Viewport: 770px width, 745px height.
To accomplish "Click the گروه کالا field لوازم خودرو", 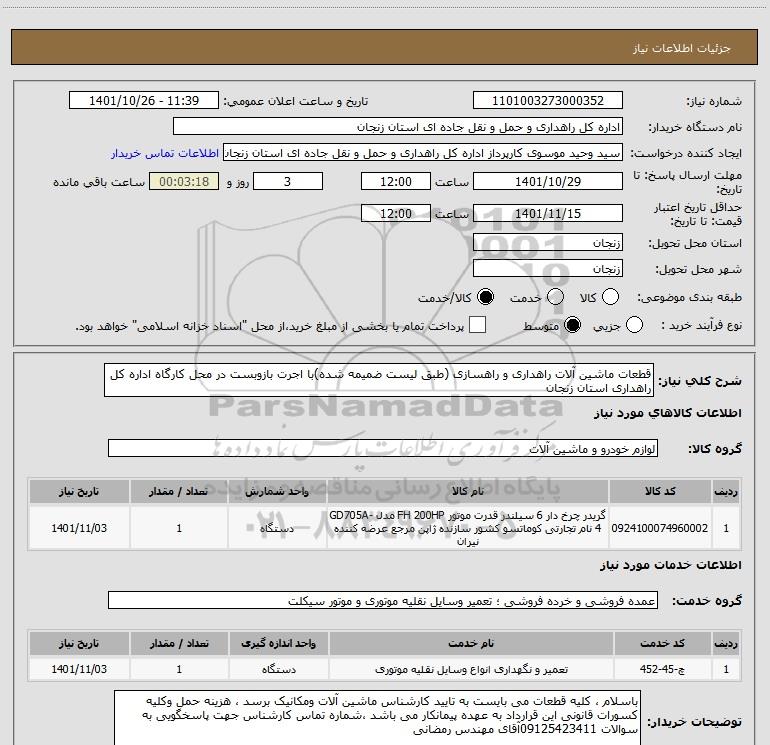I will (x=383, y=448).
